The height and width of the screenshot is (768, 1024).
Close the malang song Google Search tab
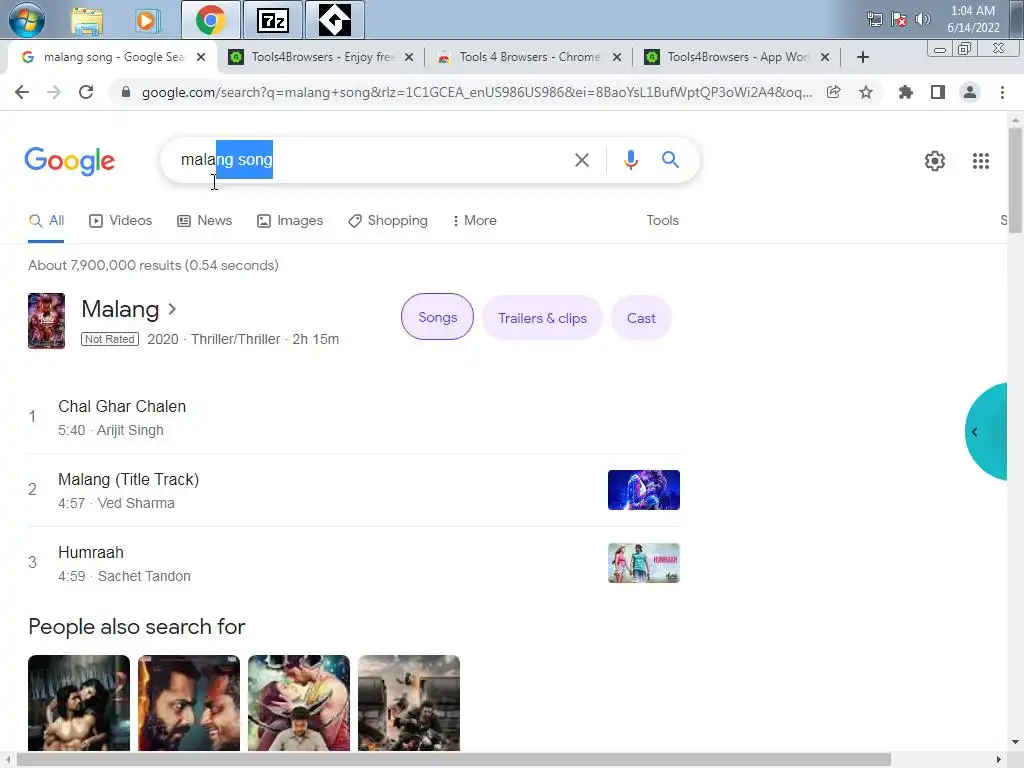(x=201, y=57)
